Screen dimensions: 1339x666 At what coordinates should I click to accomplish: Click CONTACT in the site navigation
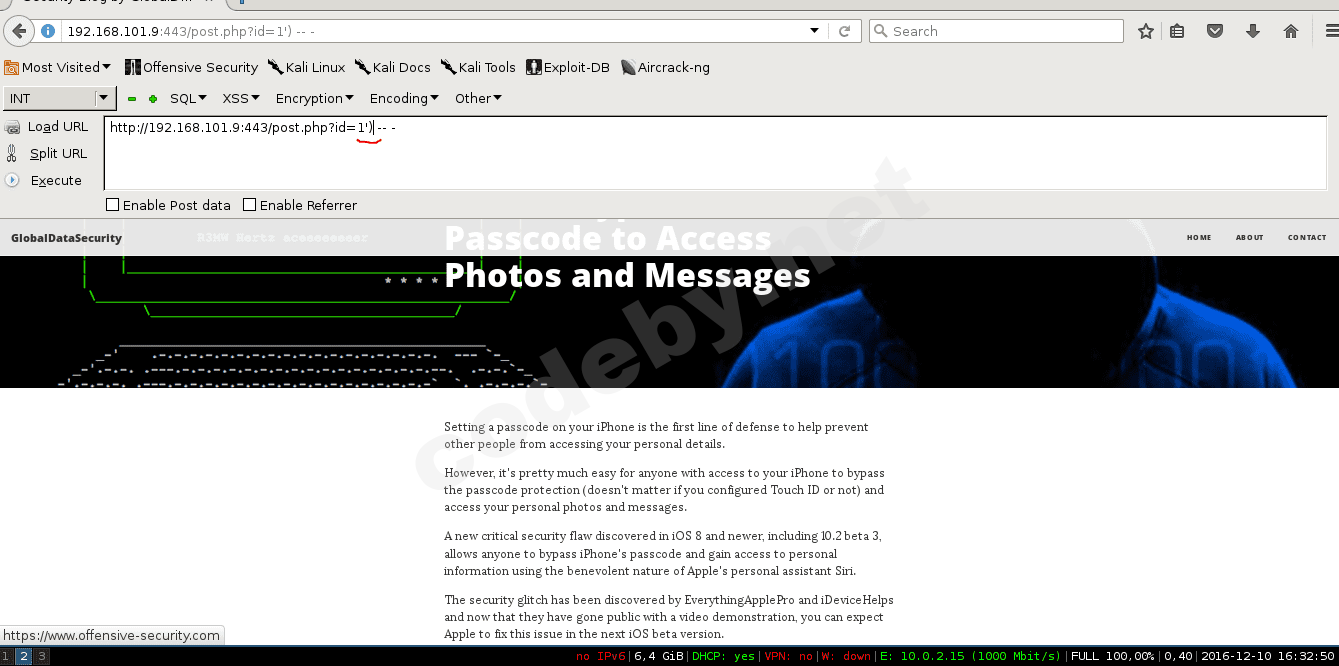coord(1307,238)
